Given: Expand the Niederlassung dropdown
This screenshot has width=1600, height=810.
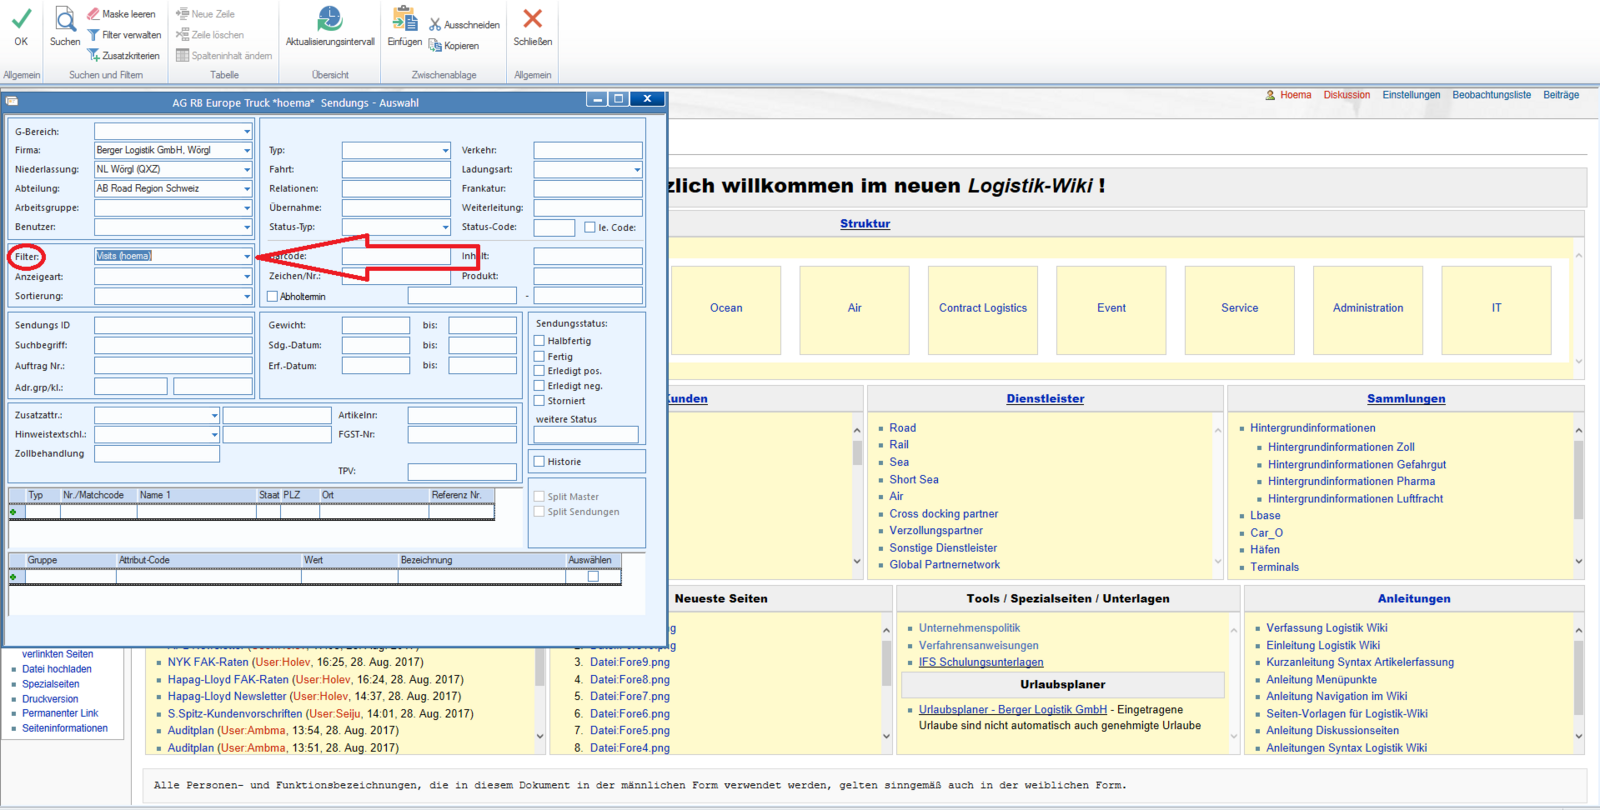Looking at the screenshot, I should click(247, 170).
